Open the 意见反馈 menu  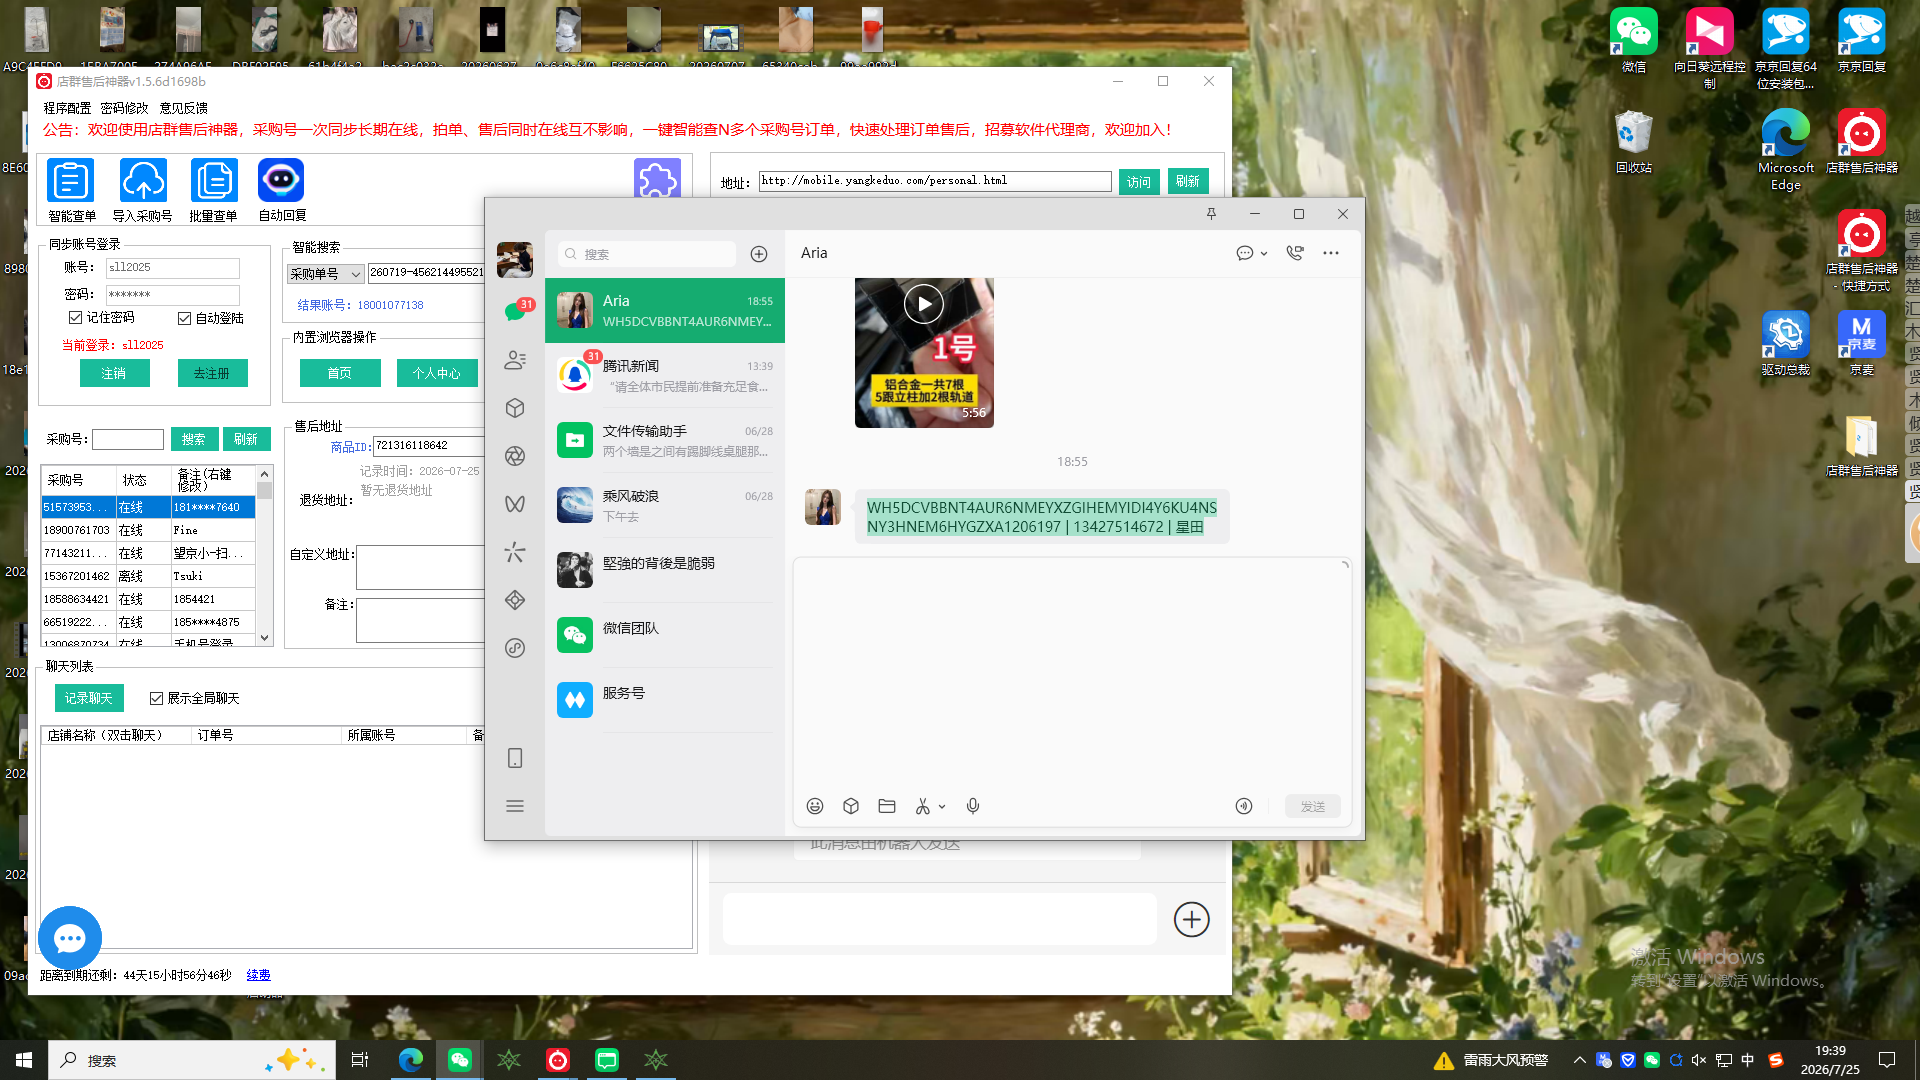point(183,108)
